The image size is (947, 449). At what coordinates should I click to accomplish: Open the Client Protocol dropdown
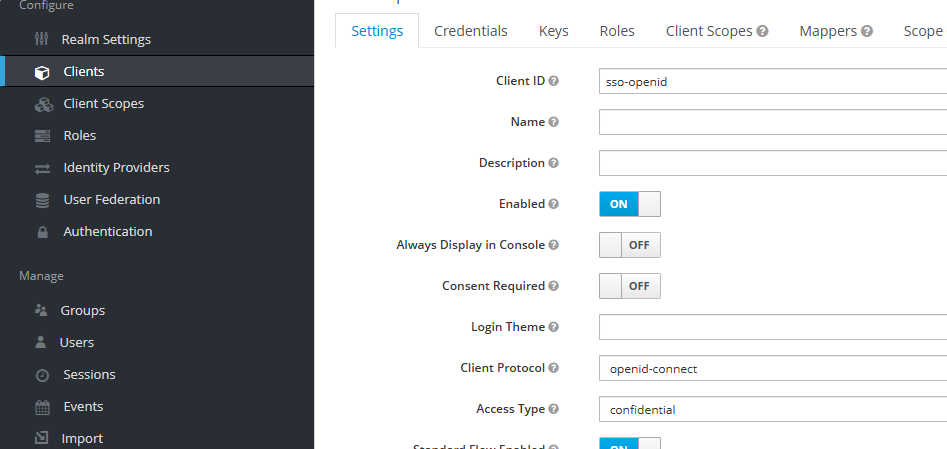(772, 368)
